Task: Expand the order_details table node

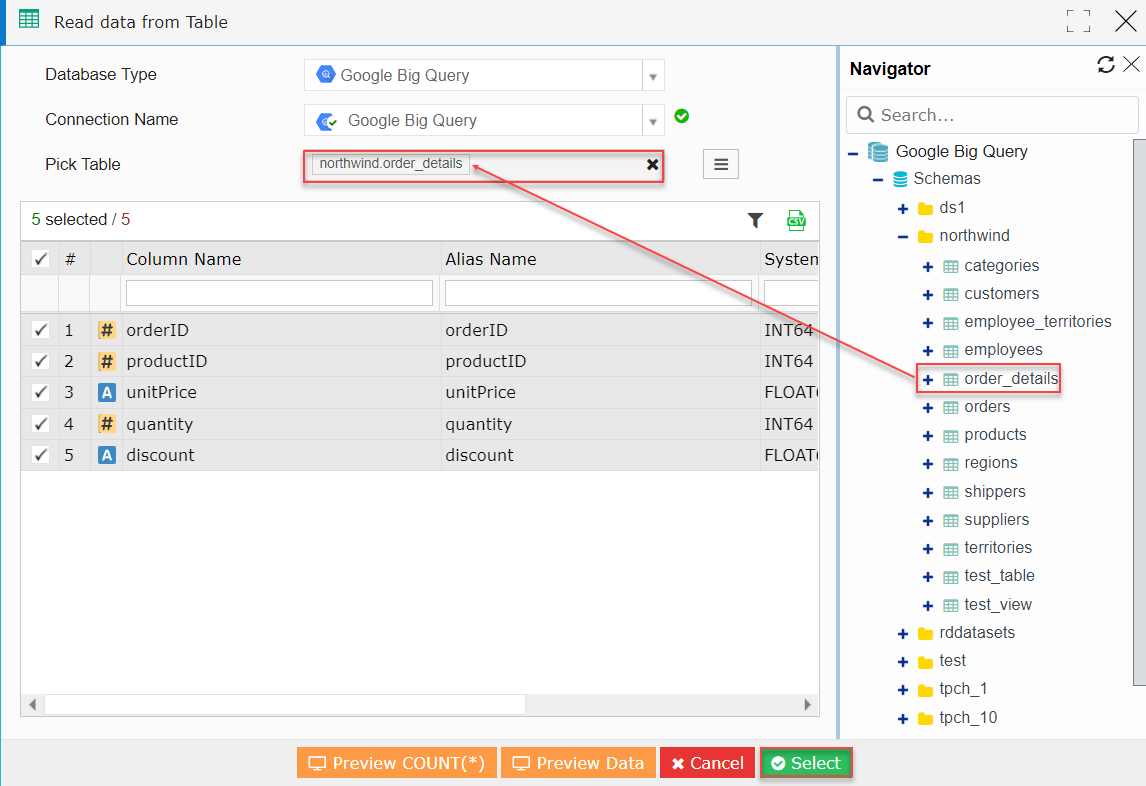Action: click(927, 379)
